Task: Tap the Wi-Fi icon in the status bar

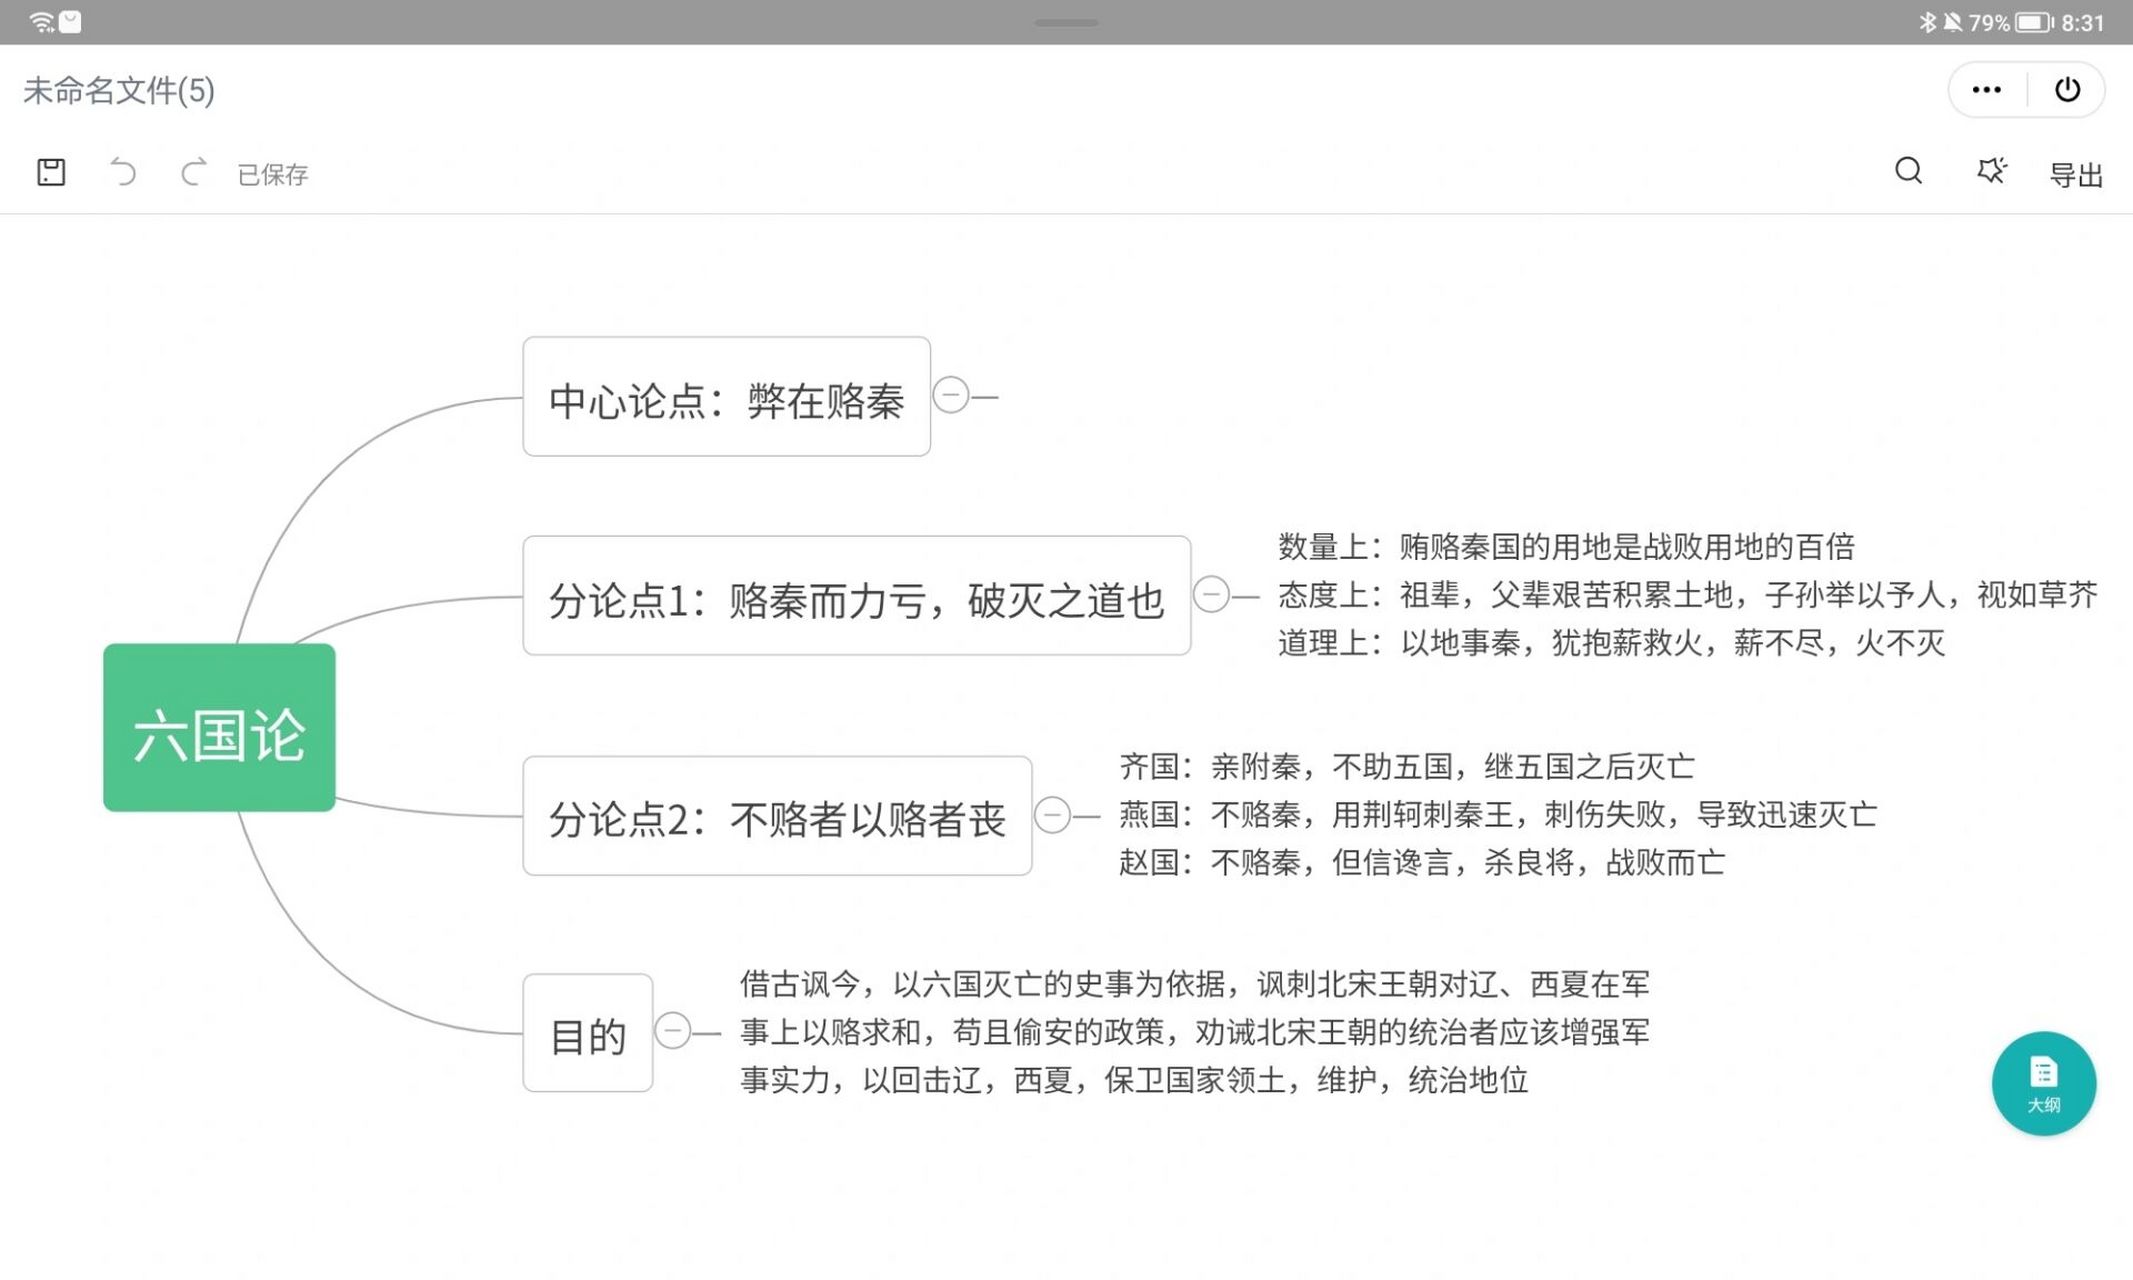Action: point(39,21)
